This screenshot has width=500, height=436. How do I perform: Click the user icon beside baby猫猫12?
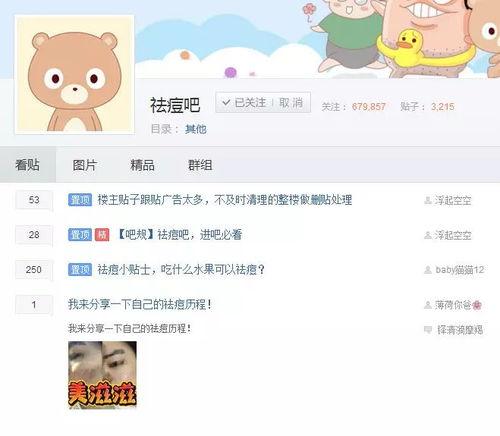(x=428, y=270)
